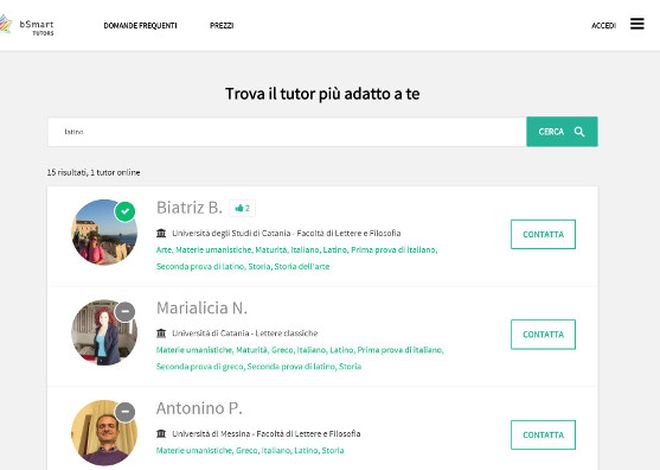Click Marialicia N.'s grey offline status badge

(x=125, y=312)
